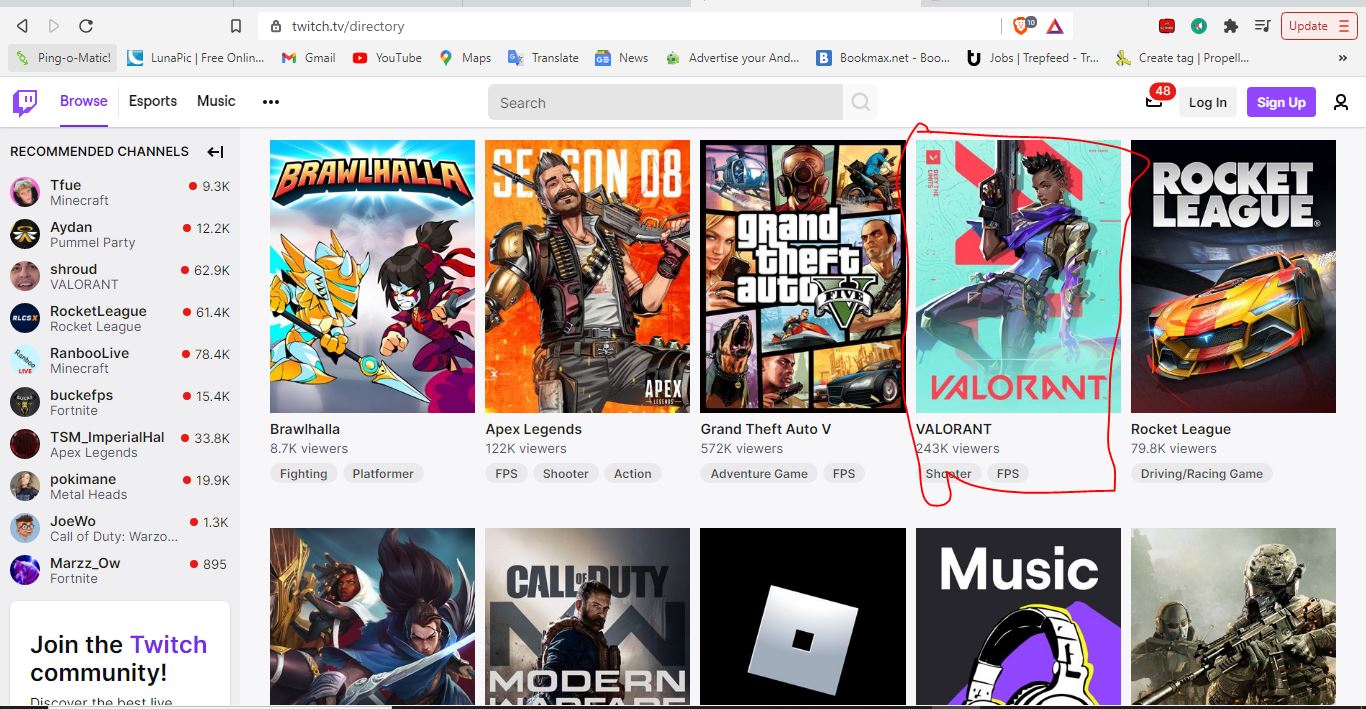Switch to the Music tab
The image size is (1366, 709).
(216, 101)
